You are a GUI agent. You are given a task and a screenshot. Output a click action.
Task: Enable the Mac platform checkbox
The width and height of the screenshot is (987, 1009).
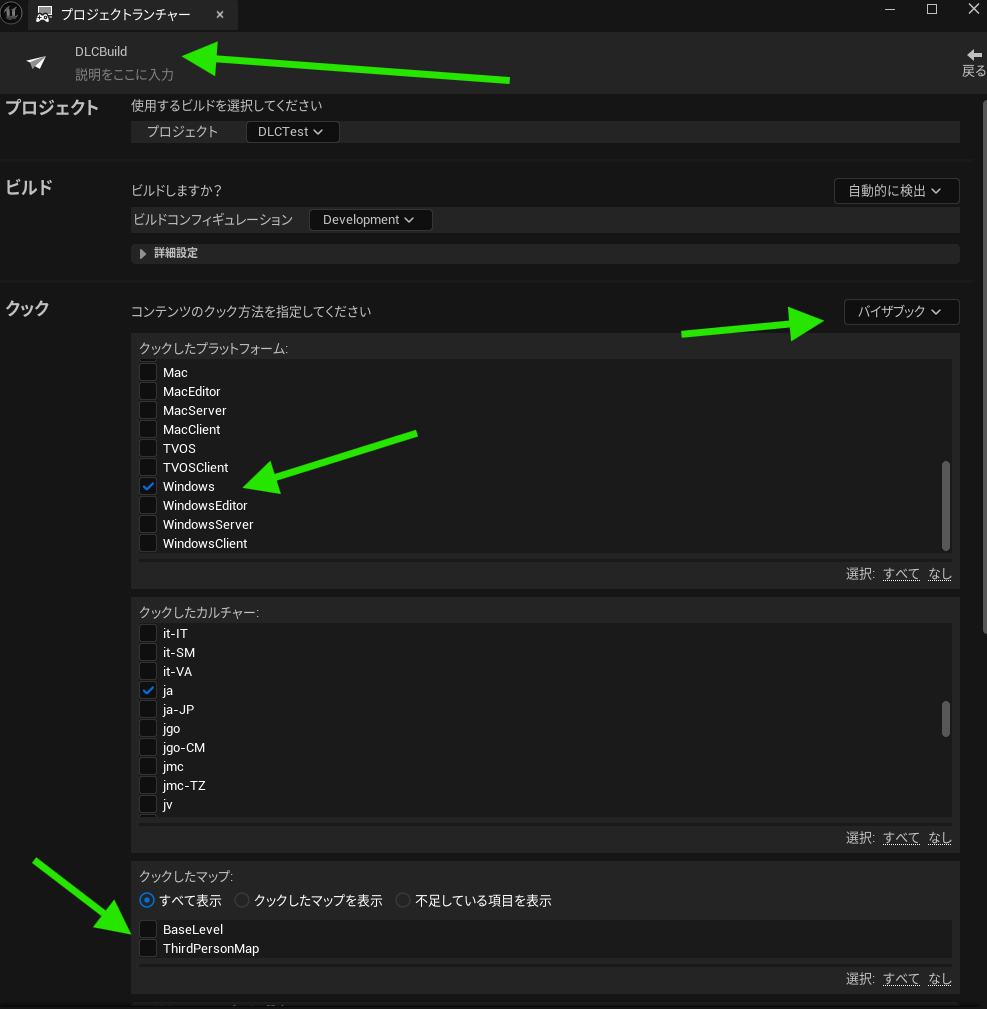pyautogui.click(x=148, y=373)
